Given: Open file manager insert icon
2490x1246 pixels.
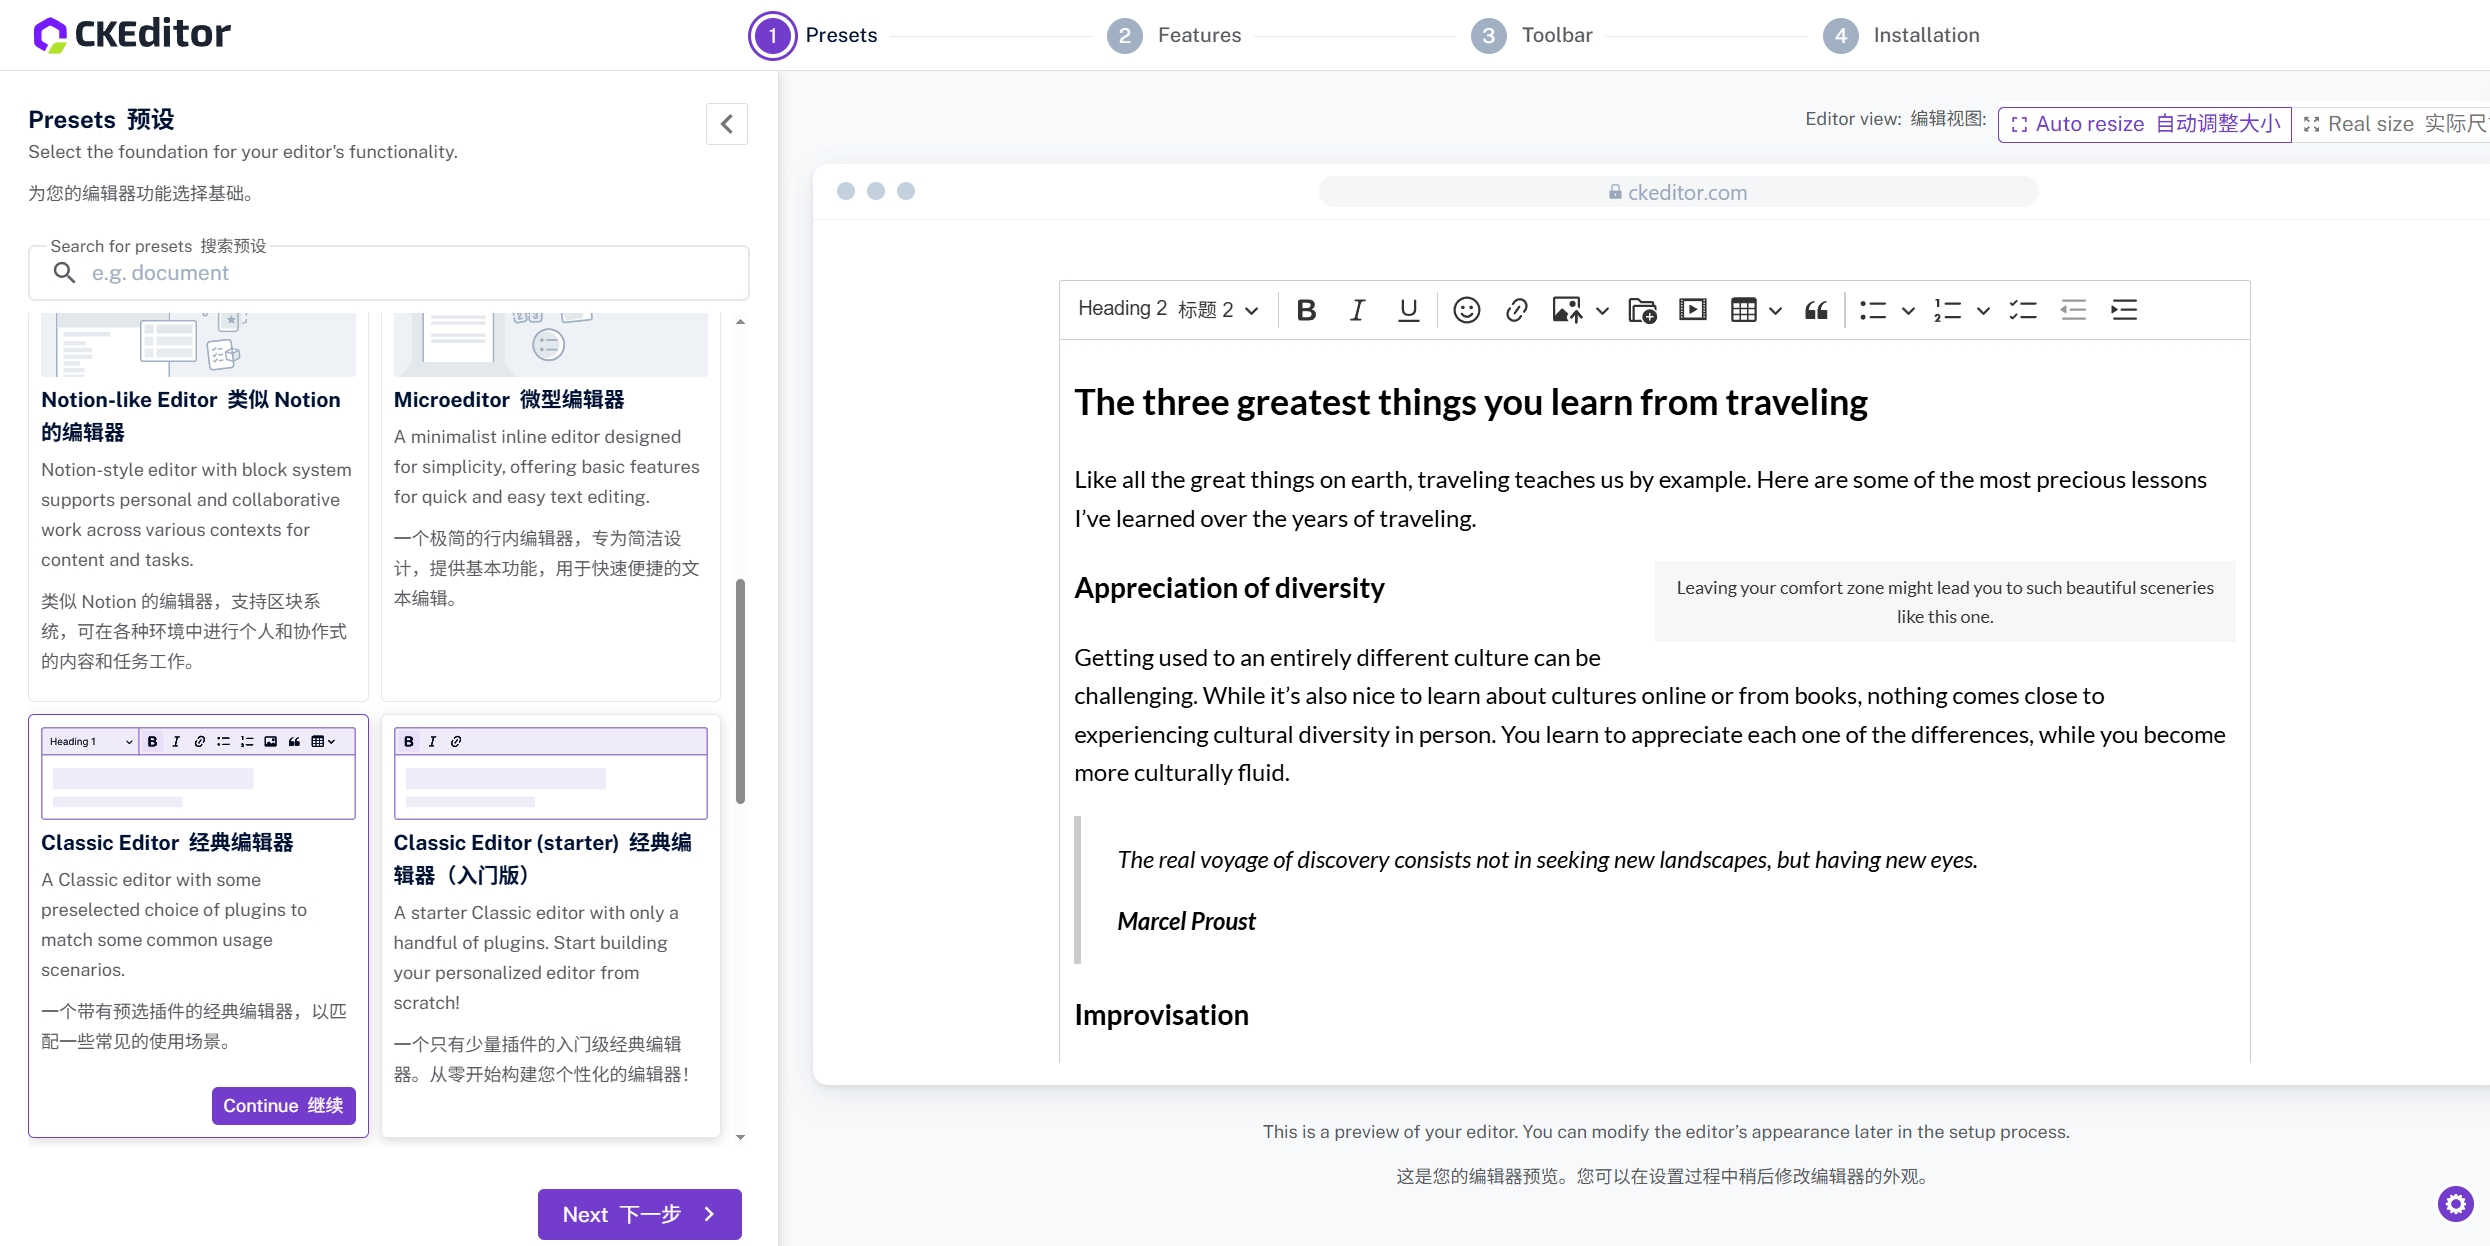Looking at the screenshot, I should pos(1642,310).
